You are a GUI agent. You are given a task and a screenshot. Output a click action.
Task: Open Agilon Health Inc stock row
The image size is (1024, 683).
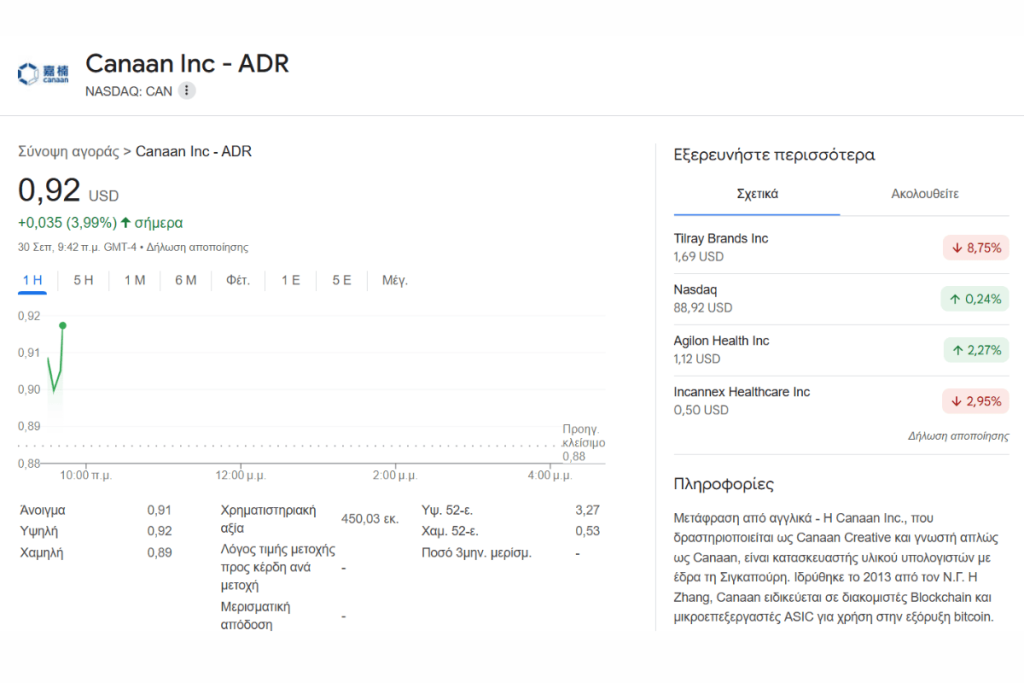tap(841, 349)
